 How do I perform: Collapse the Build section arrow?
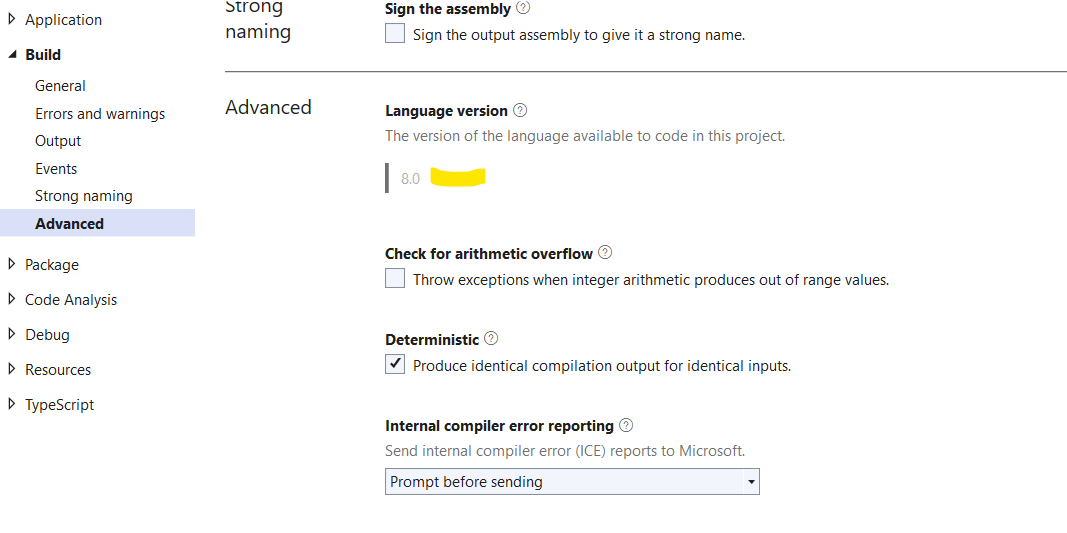[12, 54]
